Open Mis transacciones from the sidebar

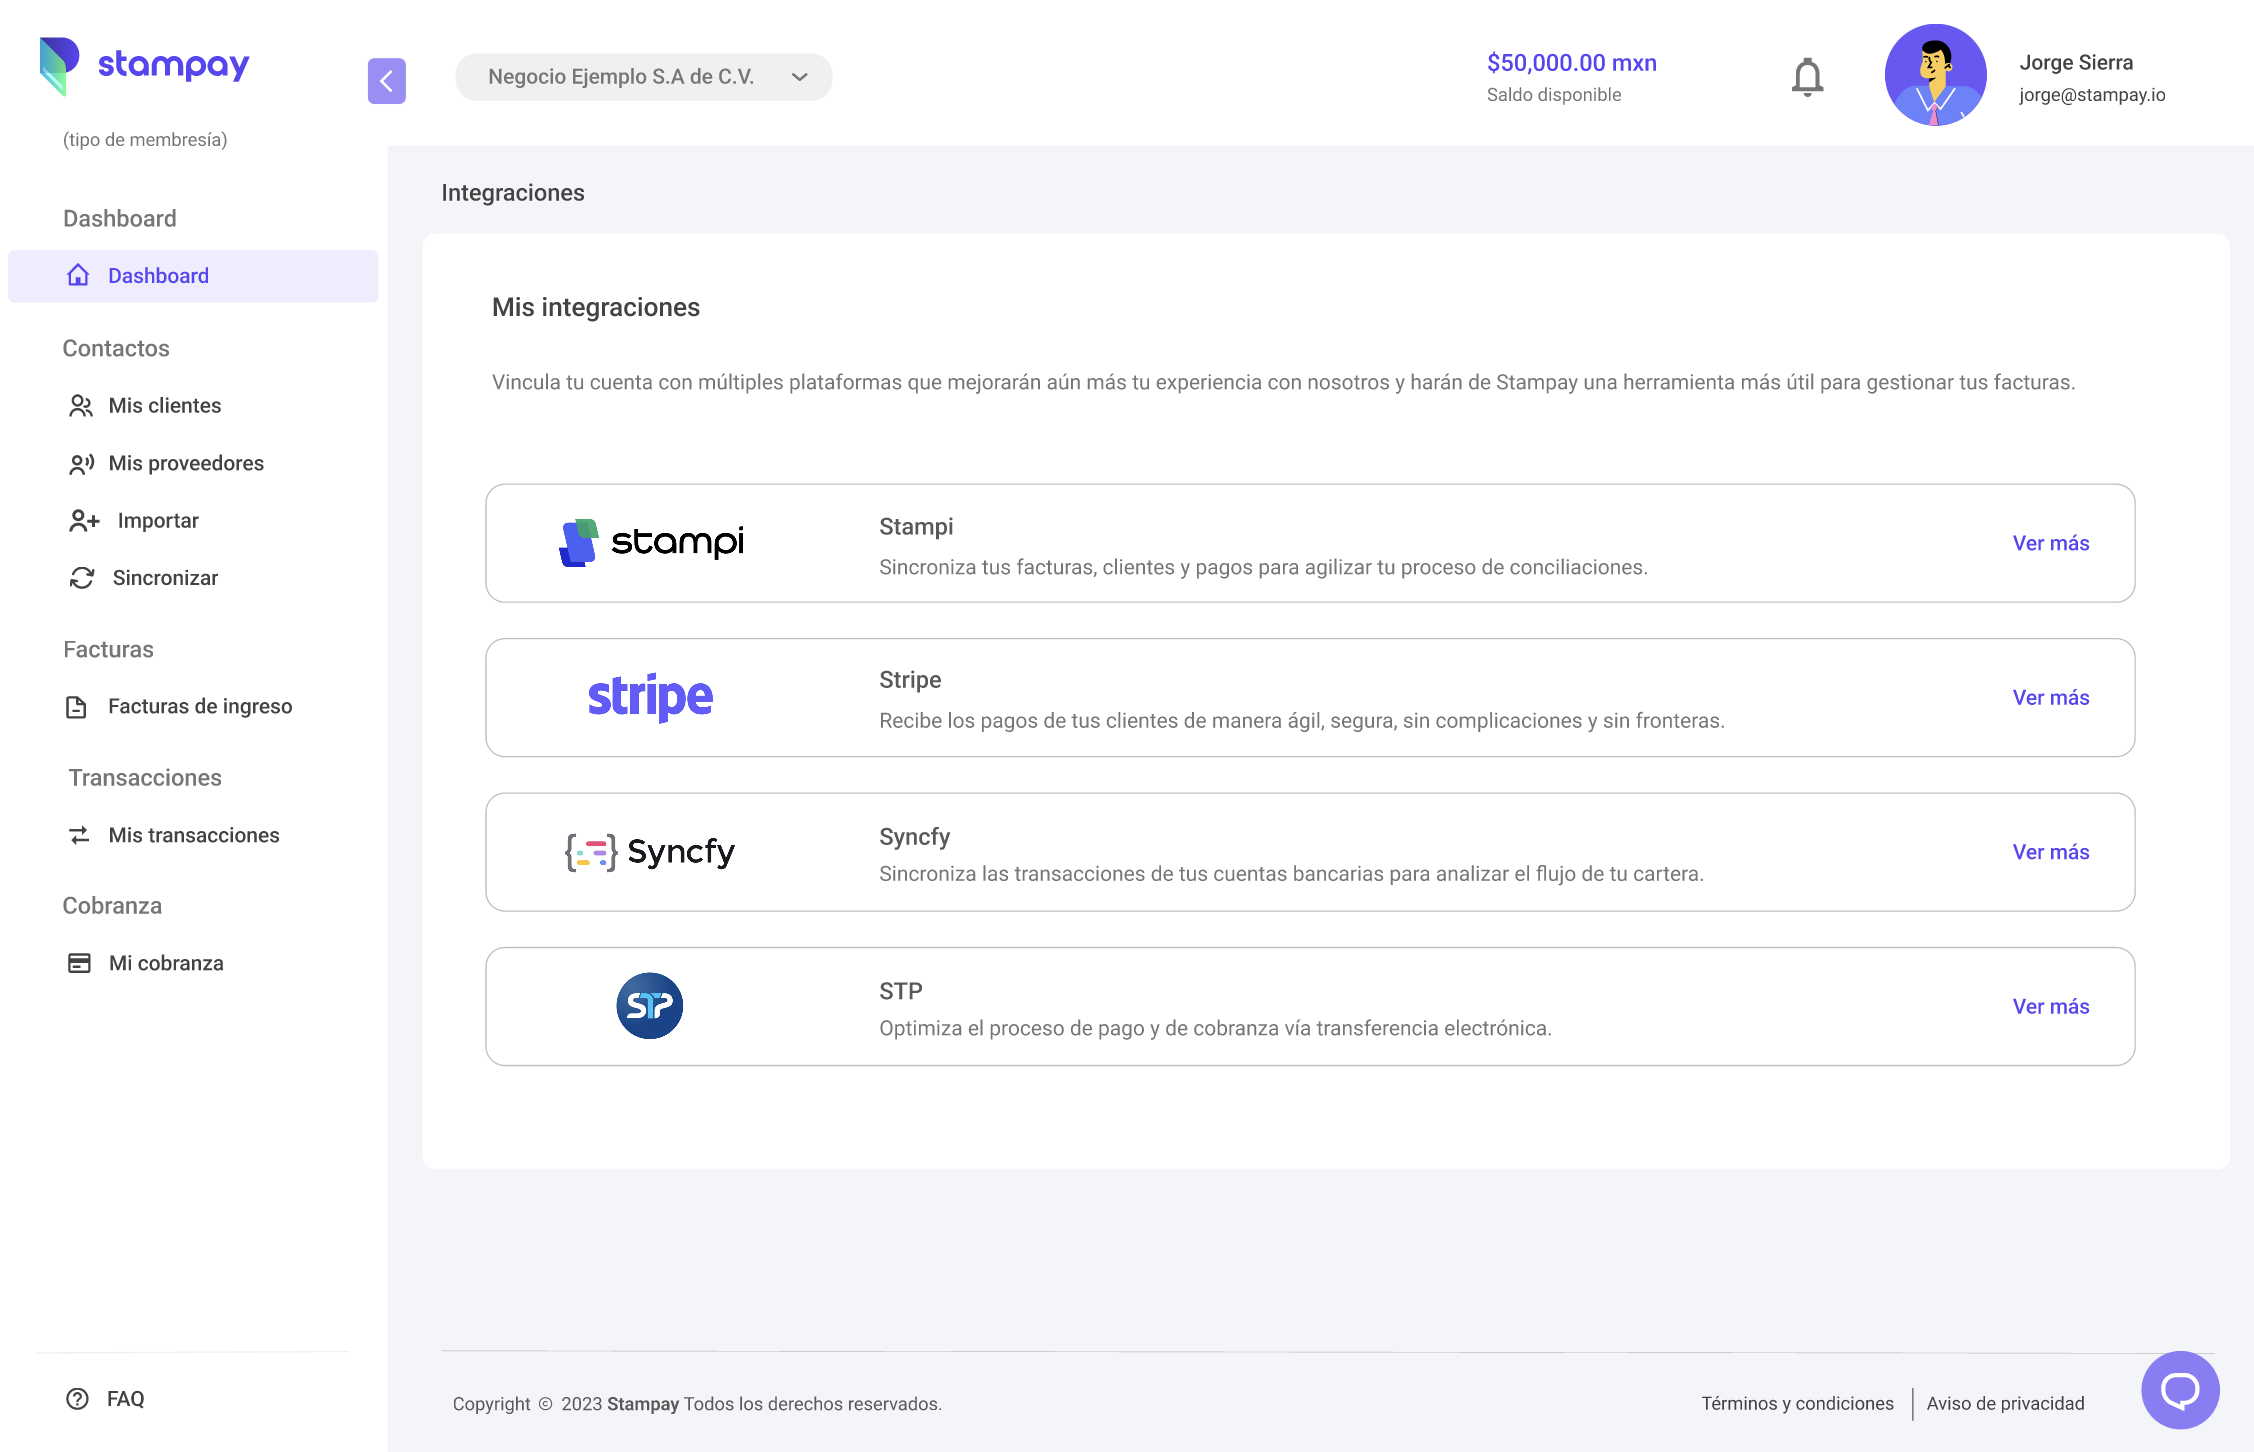(193, 835)
